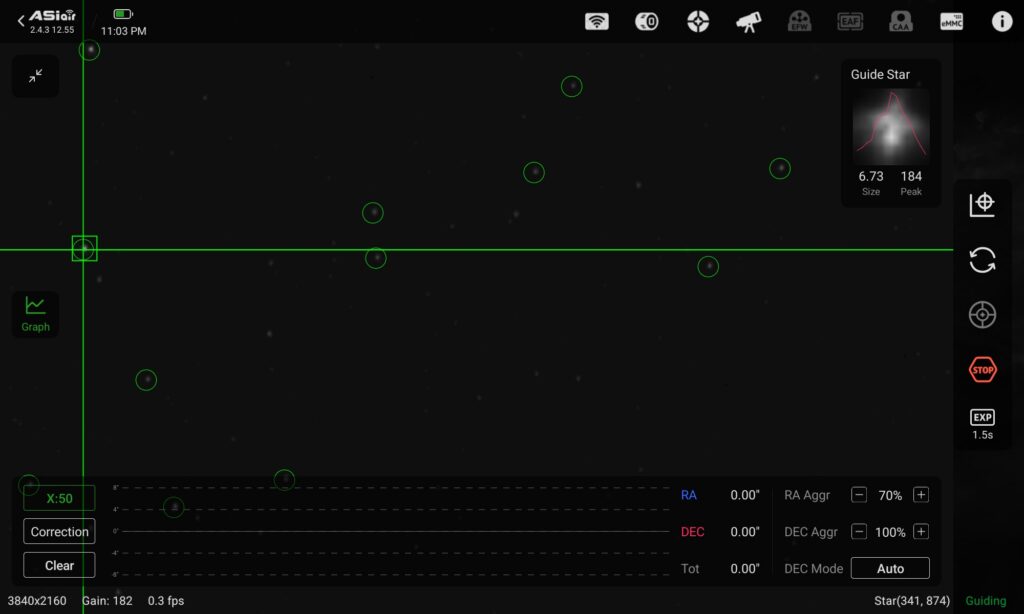Open the guide camera crosshair settings
This screenshot has height=614, width=1024.
698,22
